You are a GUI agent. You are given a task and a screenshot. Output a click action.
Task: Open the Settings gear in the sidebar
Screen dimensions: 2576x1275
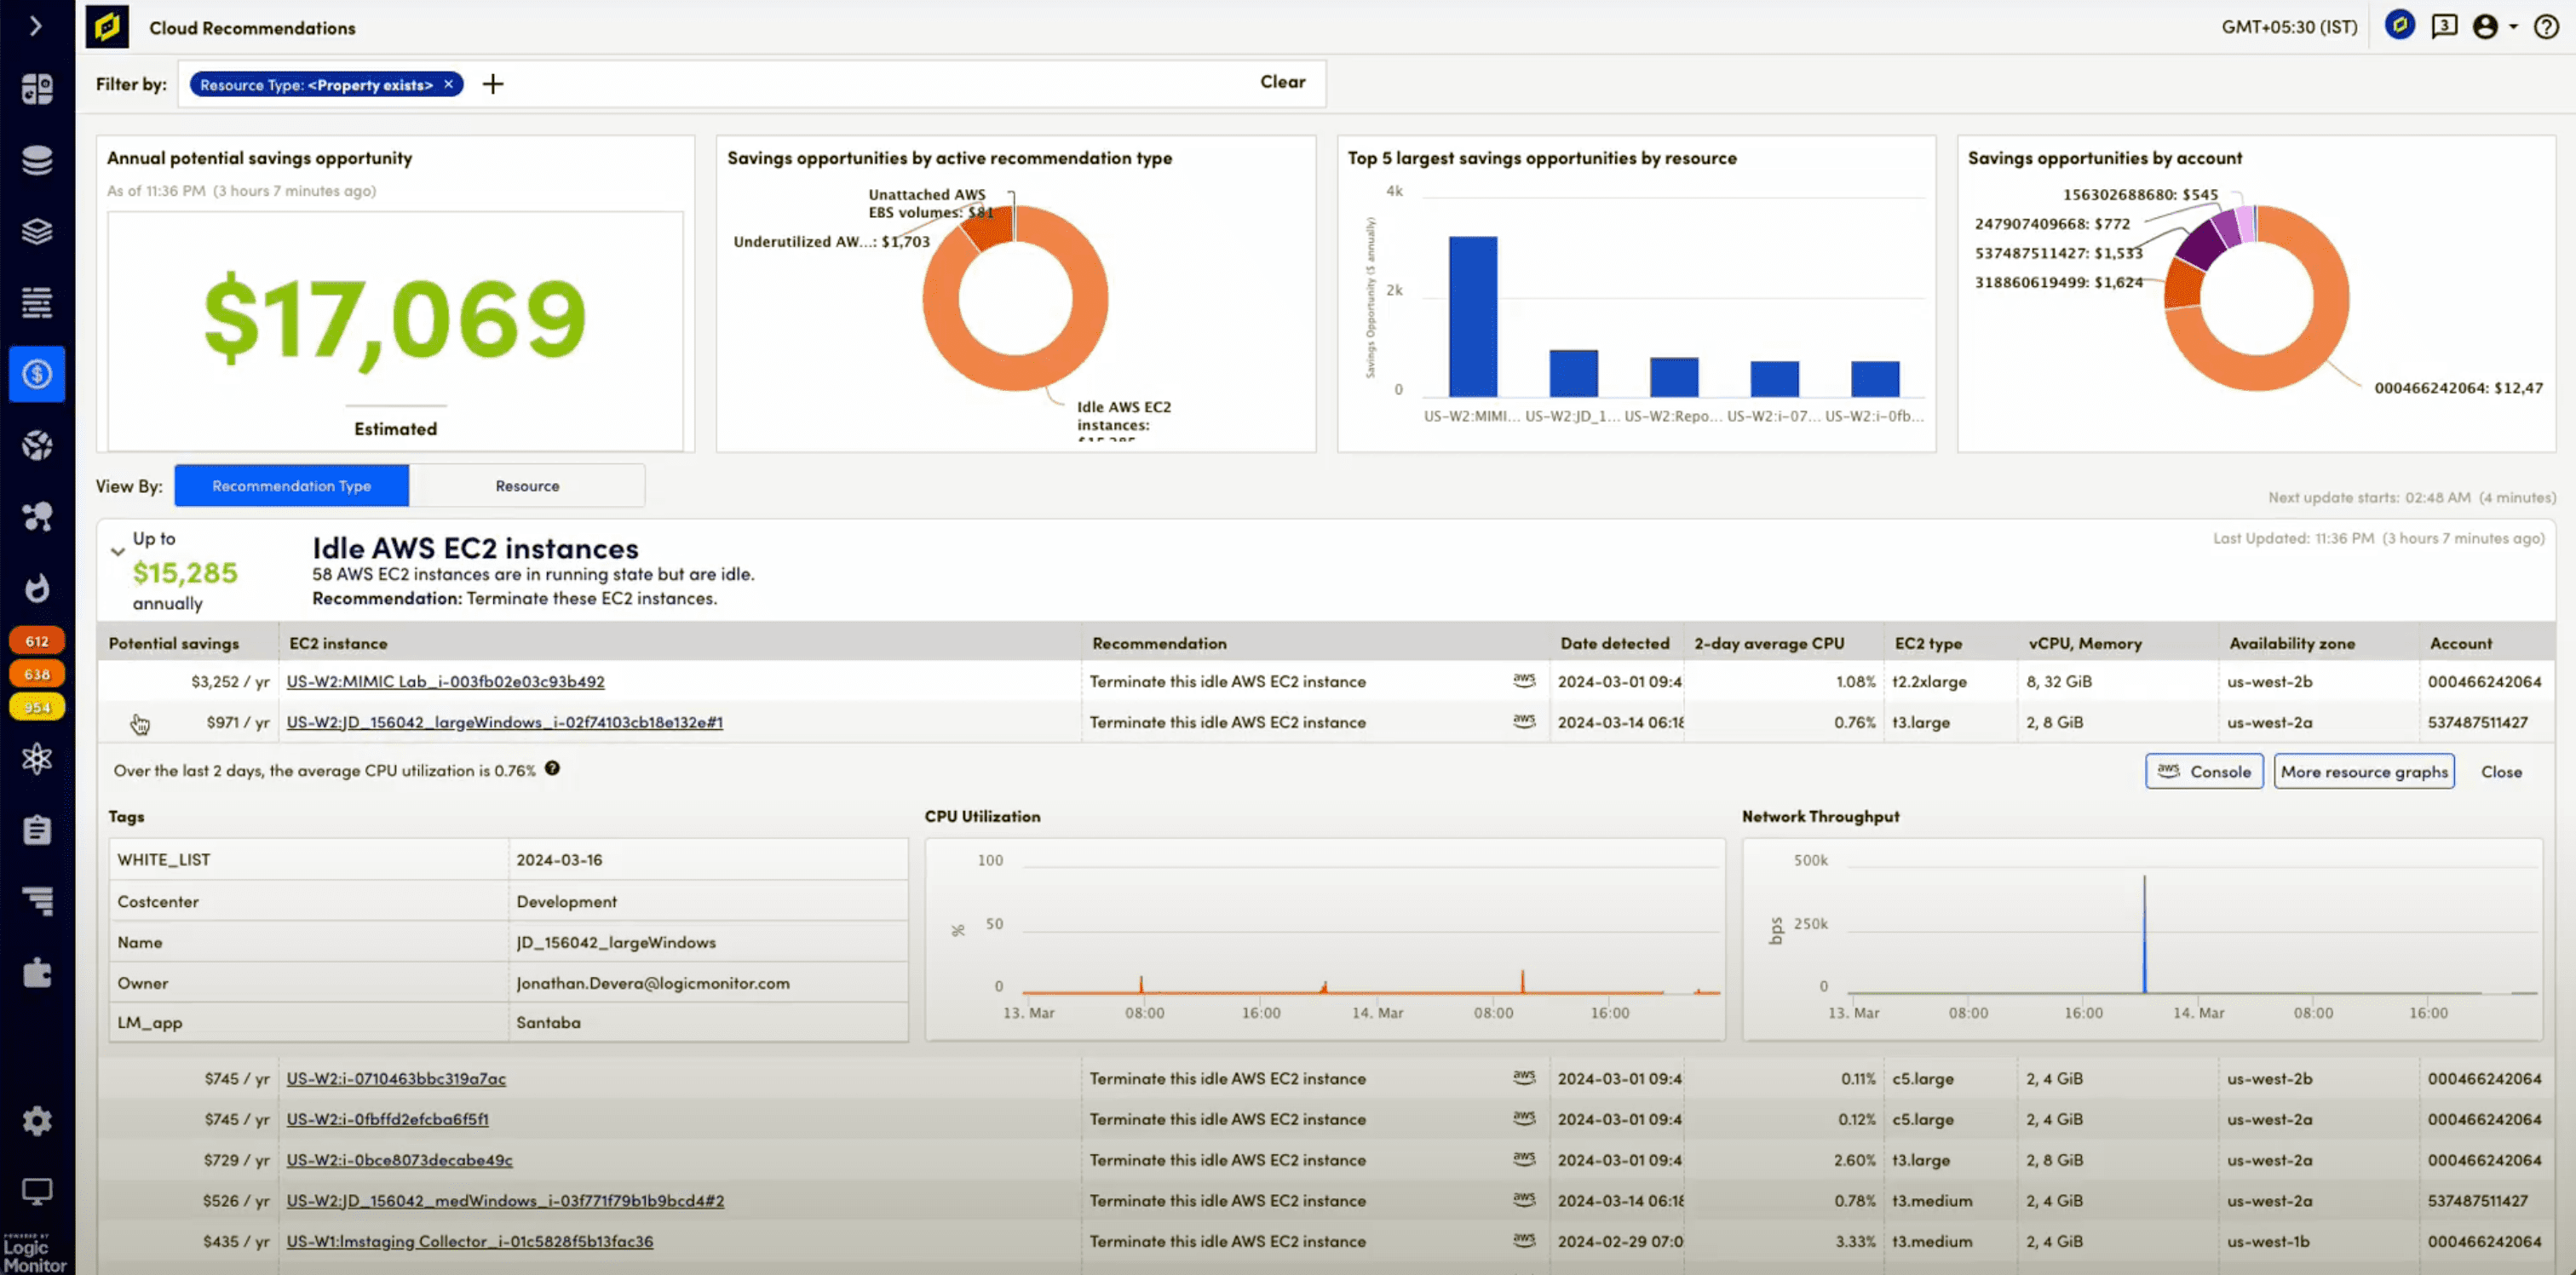tap(37, 1120)
